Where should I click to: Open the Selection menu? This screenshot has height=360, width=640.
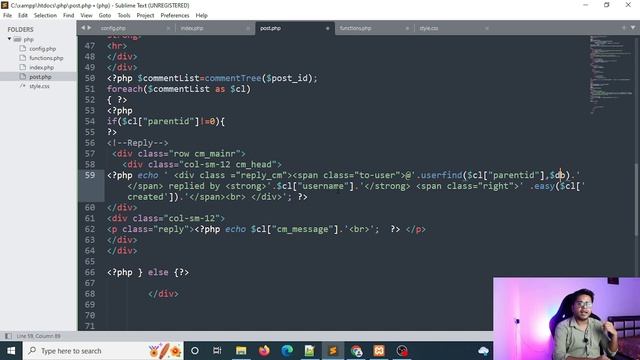pyautogui.click(x=45, y=15)
